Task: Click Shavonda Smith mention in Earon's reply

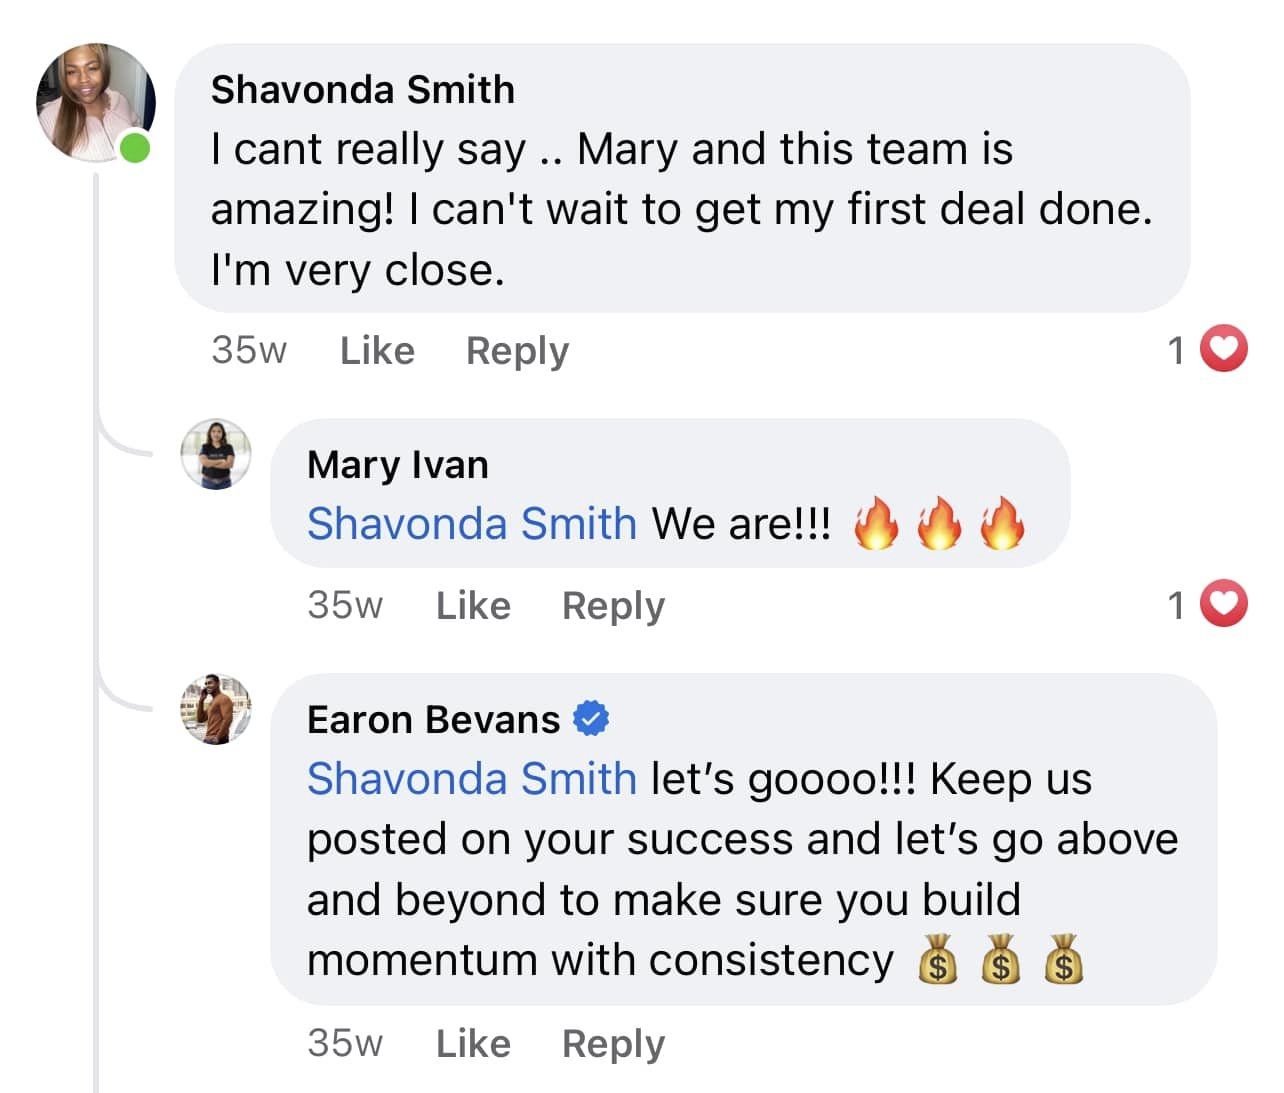Action: pyautogui.click(x=471, y=779)
